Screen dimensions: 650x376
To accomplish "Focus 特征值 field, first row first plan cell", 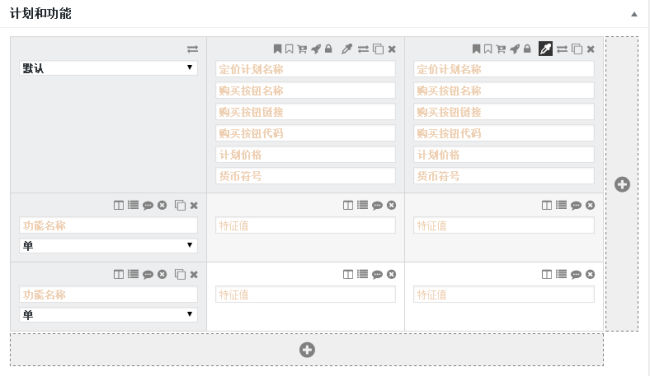I will pyautogui.click(x=306, y=226).
